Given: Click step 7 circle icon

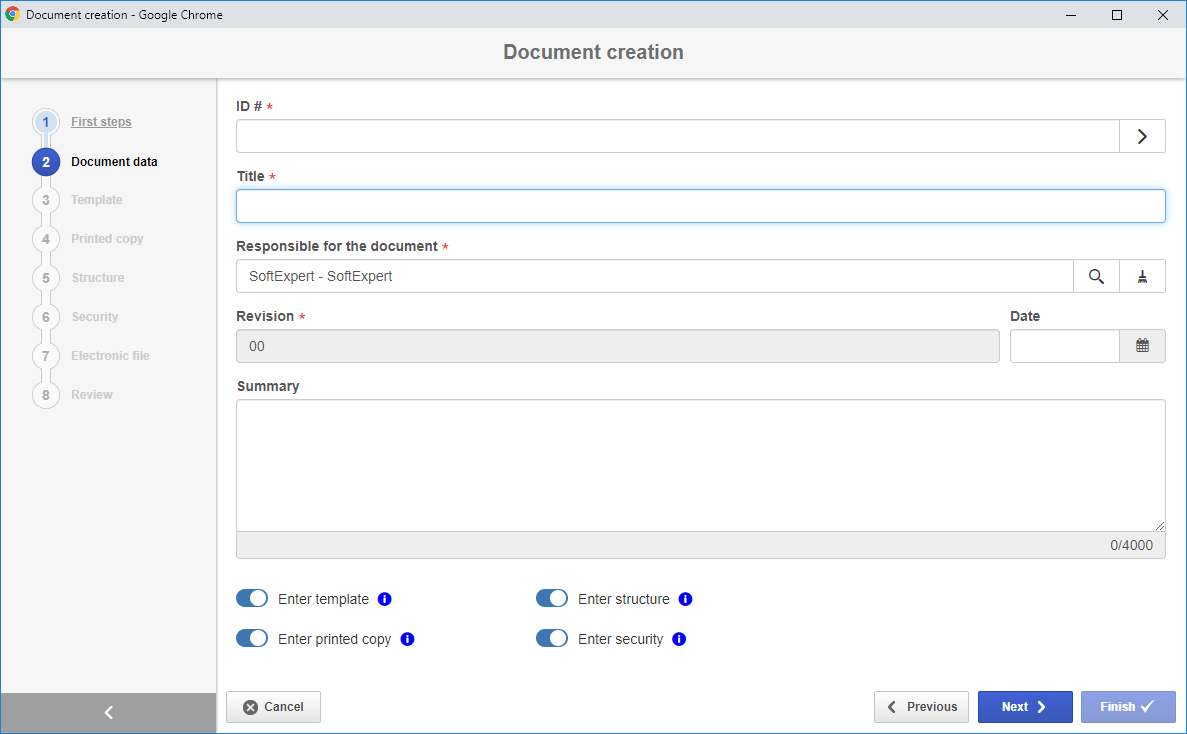Looking at the screenshot, I should [45, 356].
